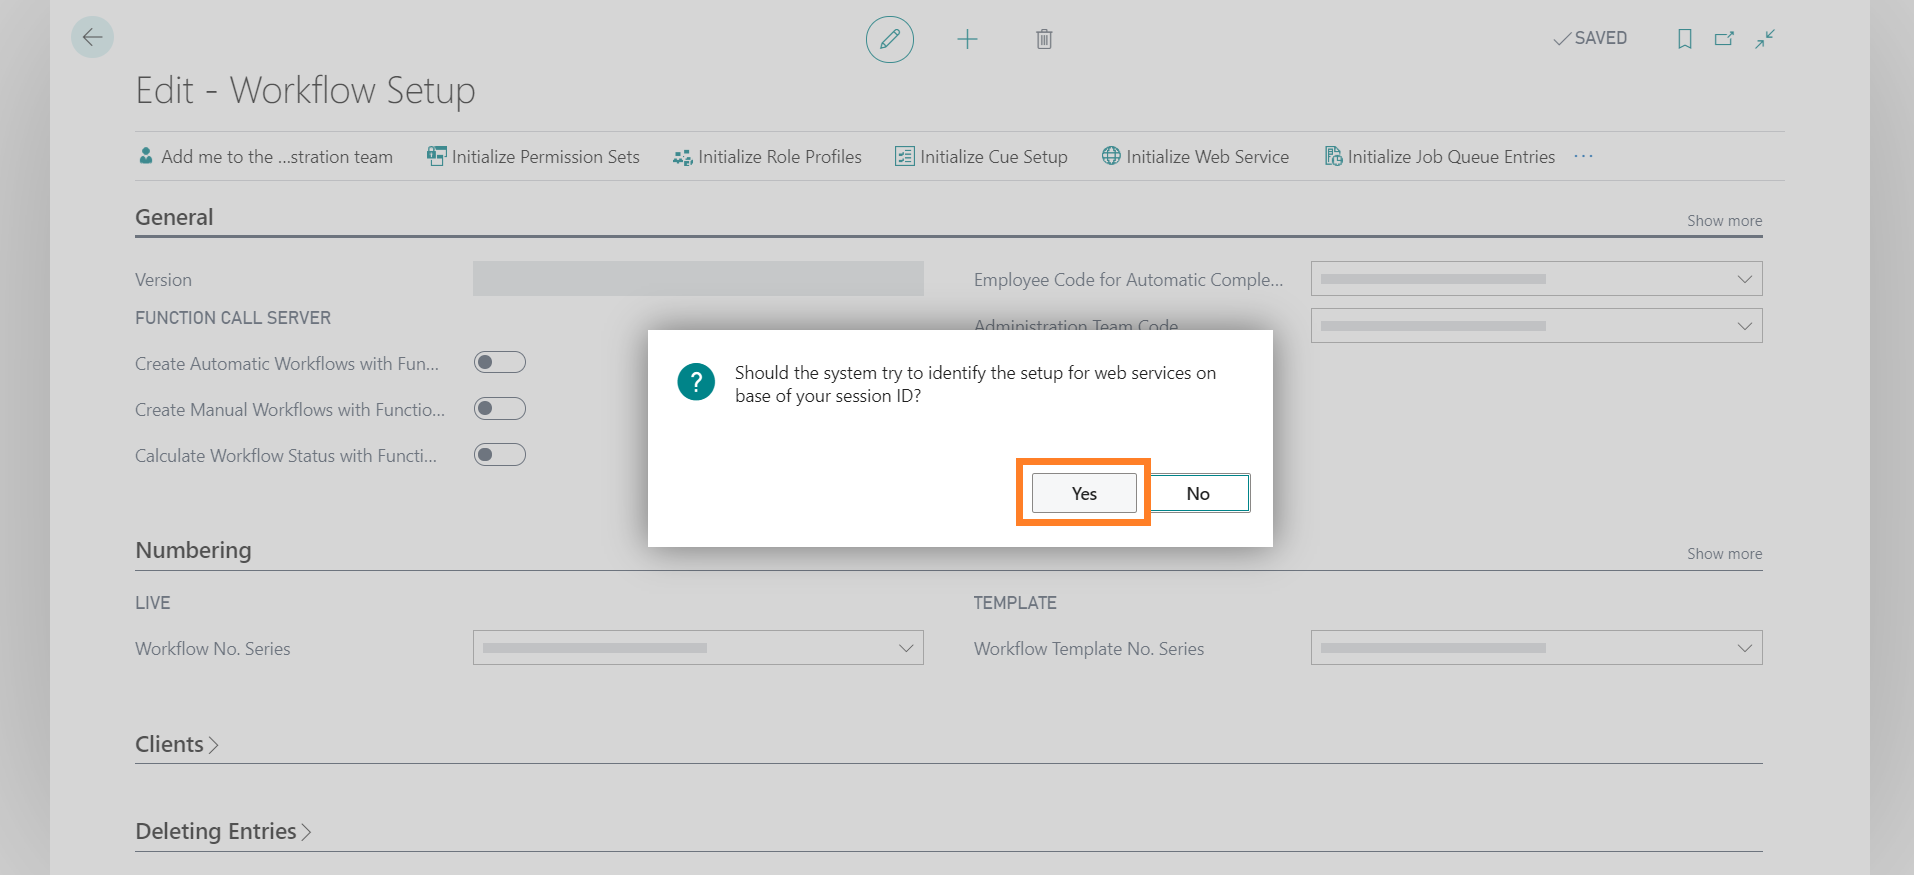
Task: Click the trash delete icon
Action: coord(1043,39)
